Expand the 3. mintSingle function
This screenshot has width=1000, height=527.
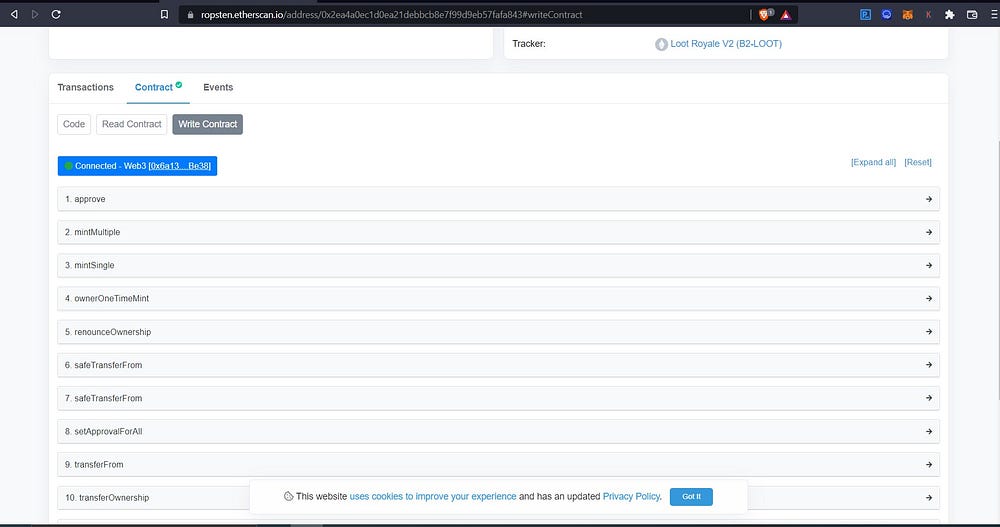coord(498,265)
